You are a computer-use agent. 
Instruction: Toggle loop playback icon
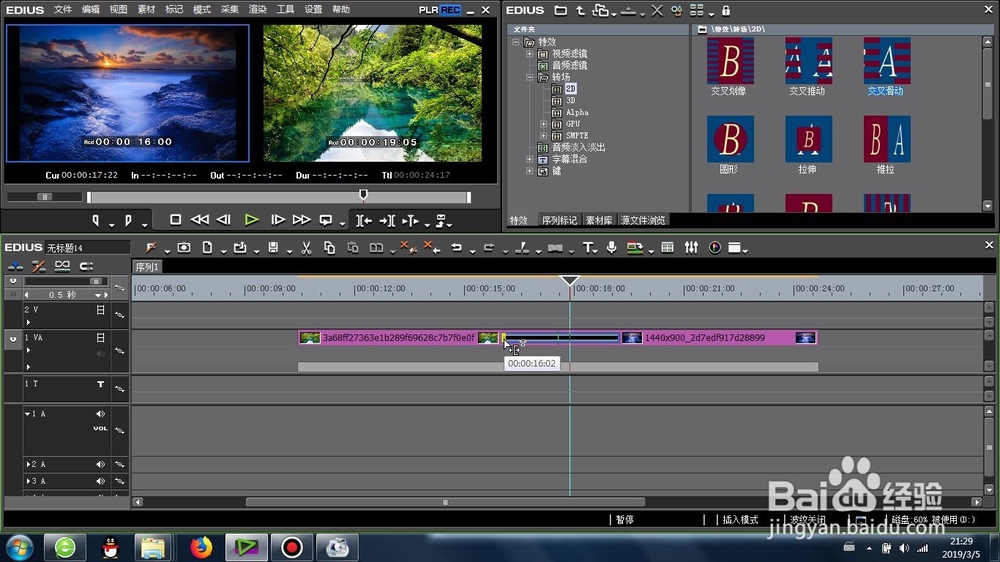click(326, 220)
